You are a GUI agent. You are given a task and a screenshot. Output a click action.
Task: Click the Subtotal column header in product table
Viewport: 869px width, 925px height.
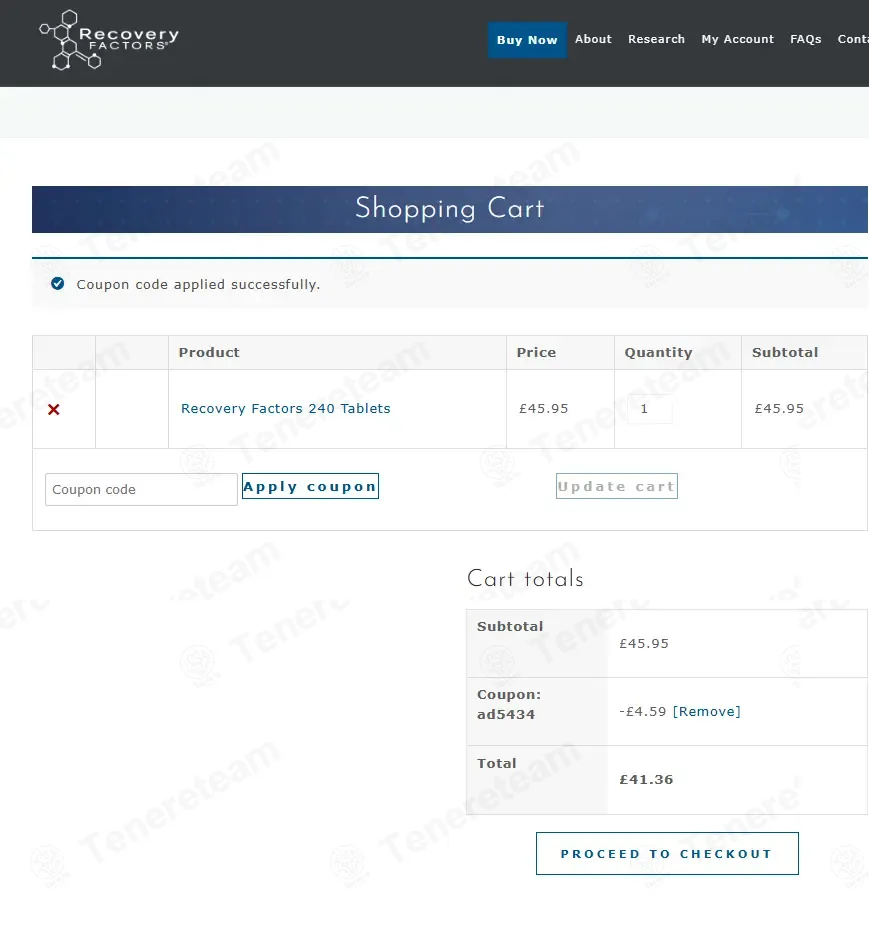(x=785, y=352)
